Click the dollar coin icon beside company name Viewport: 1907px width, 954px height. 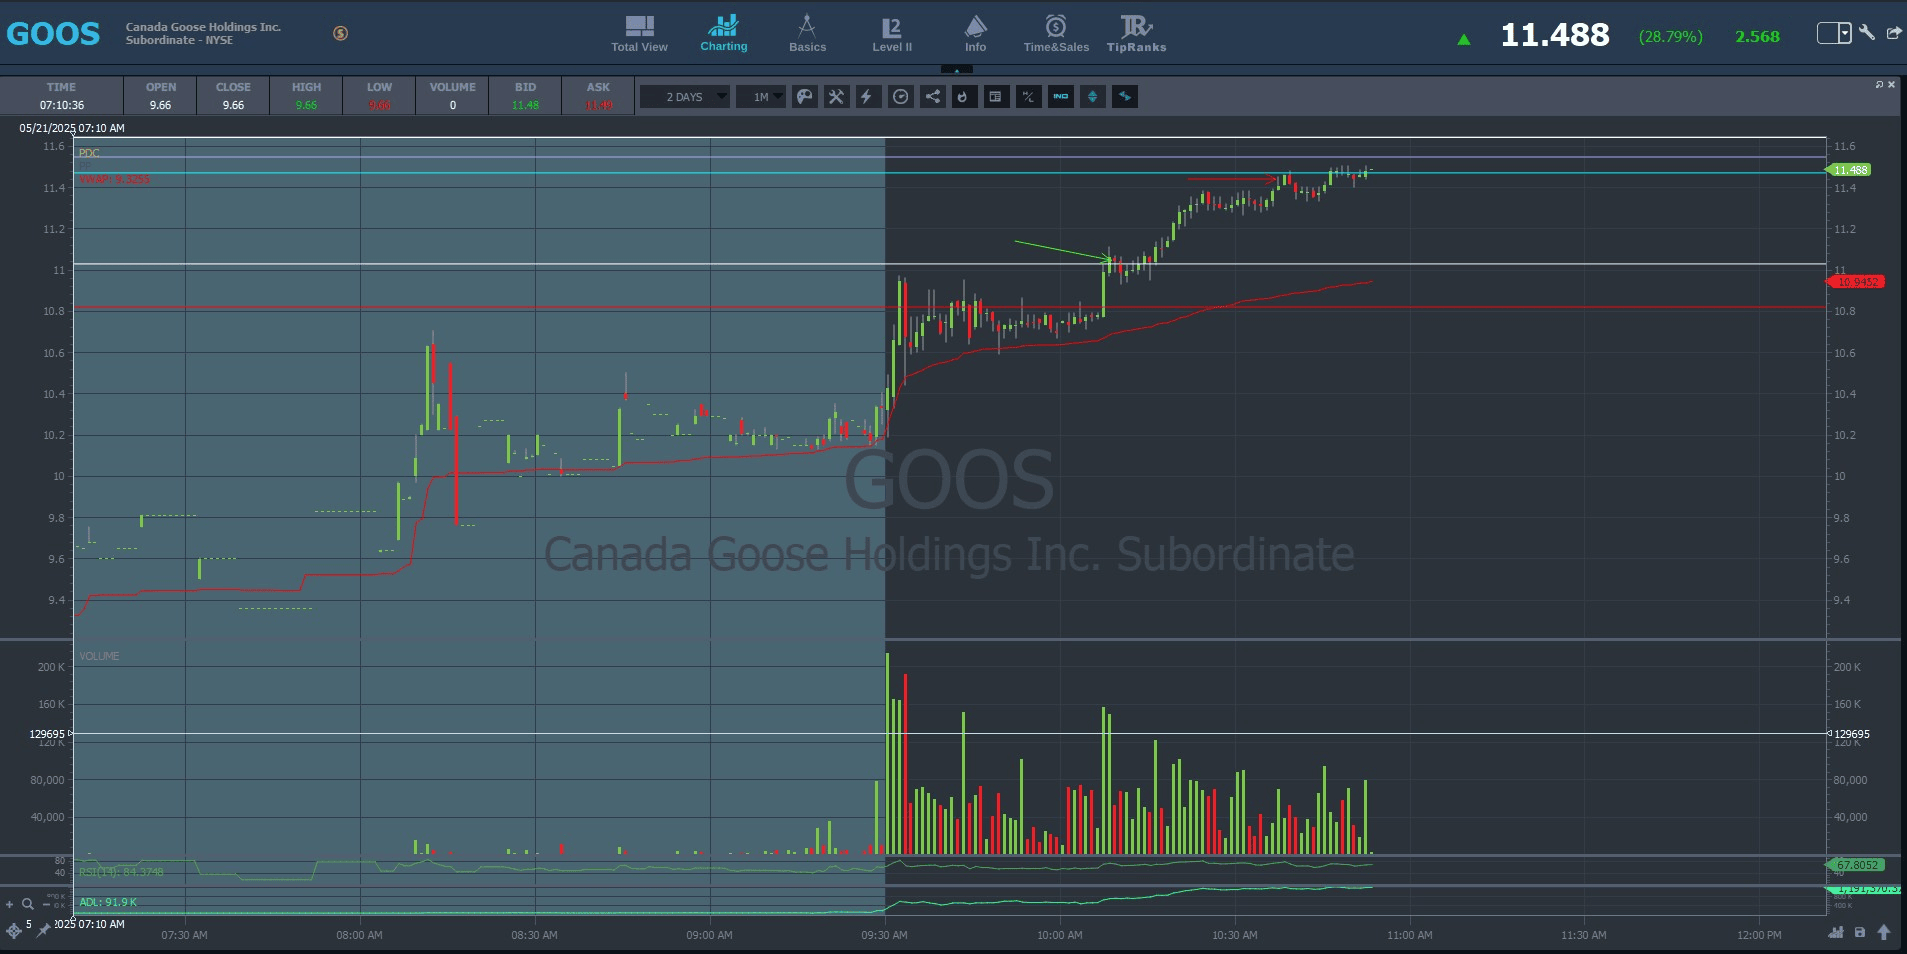[341, 33]
